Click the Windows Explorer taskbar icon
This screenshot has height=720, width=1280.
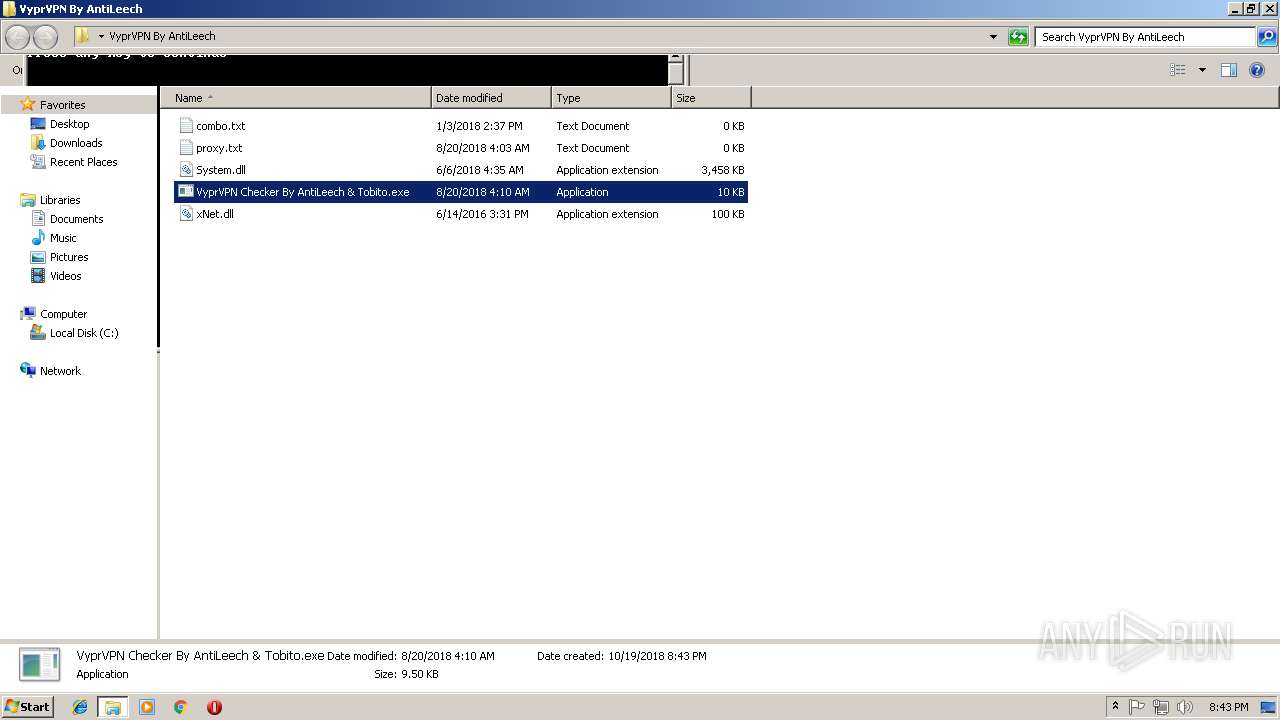tap(113, 707)
